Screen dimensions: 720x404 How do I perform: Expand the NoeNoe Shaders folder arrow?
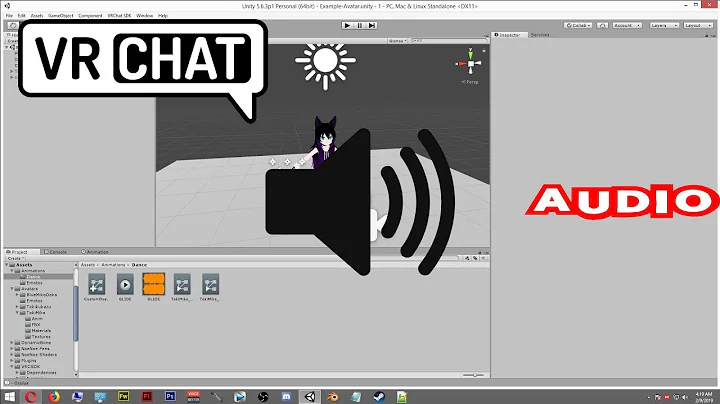[x=12, y=354]
